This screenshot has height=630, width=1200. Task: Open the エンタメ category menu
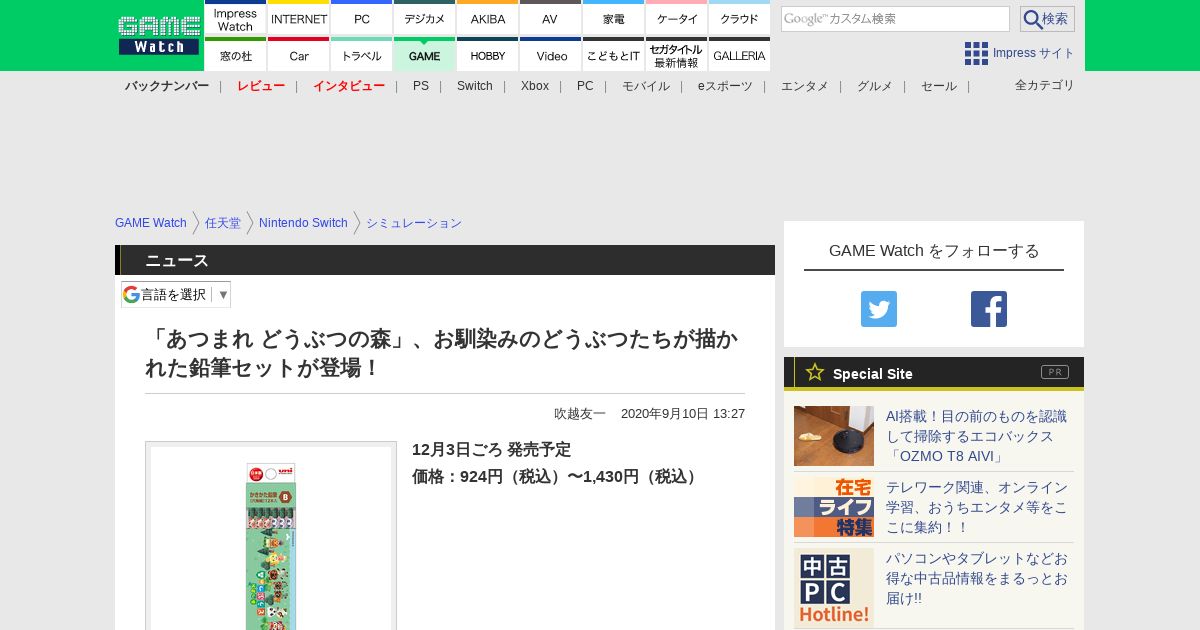pyautogui.click(x=805, y=86)
